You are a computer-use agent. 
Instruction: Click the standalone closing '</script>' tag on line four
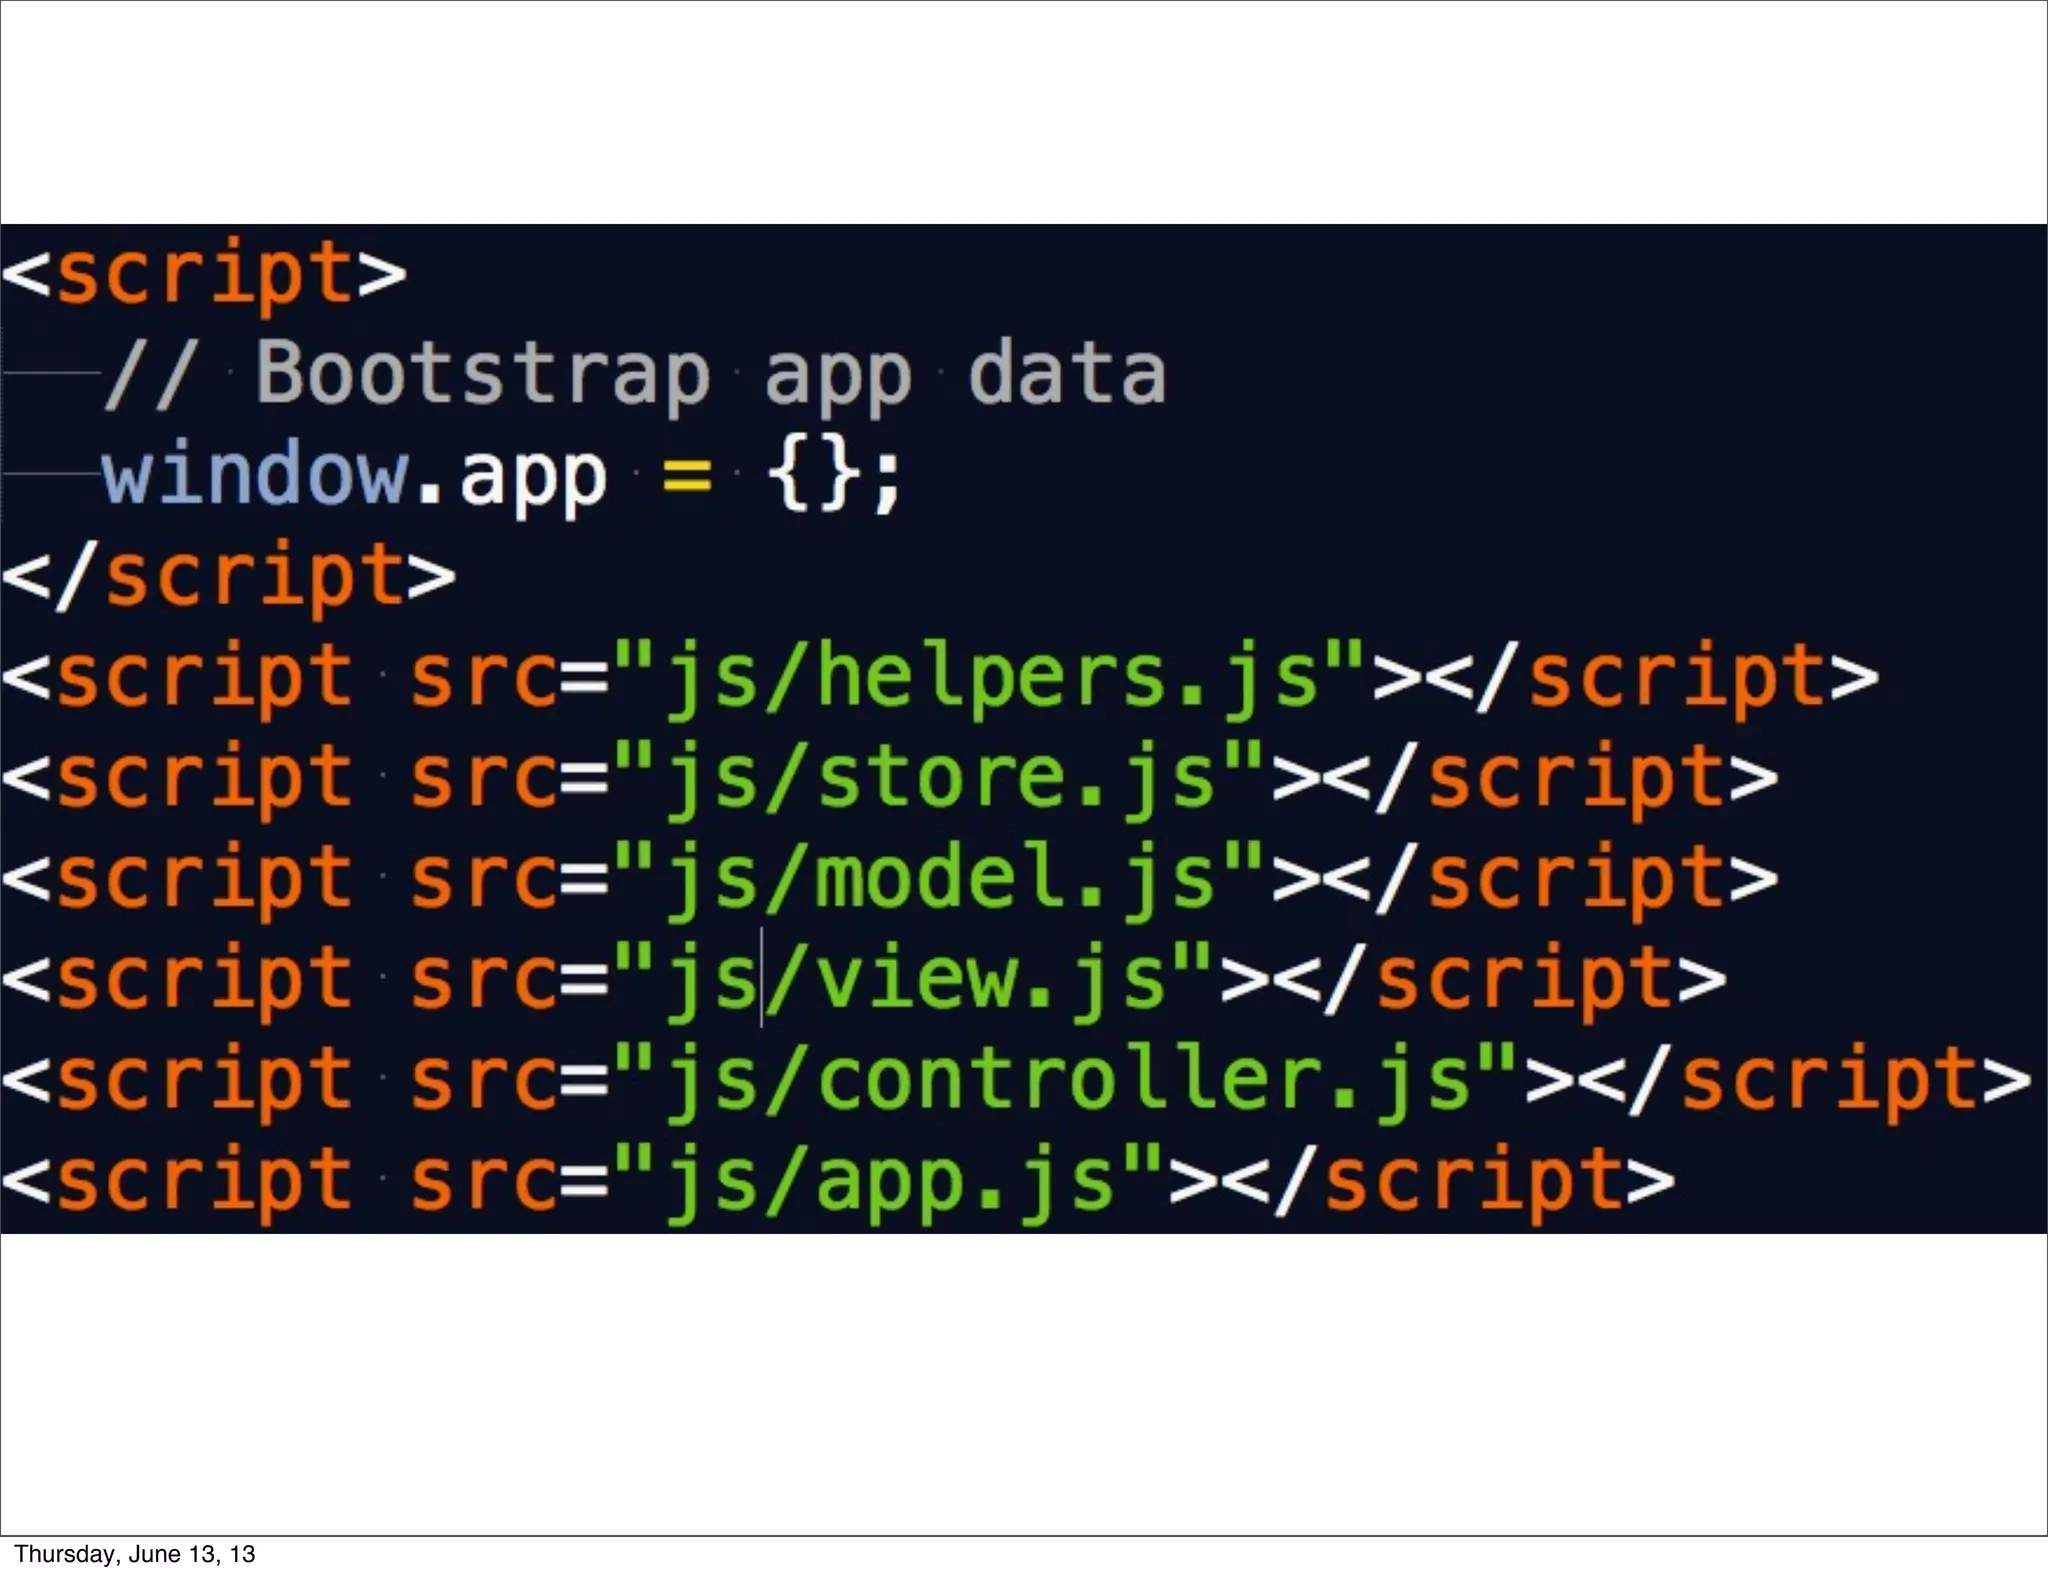(x=229, y=576)
